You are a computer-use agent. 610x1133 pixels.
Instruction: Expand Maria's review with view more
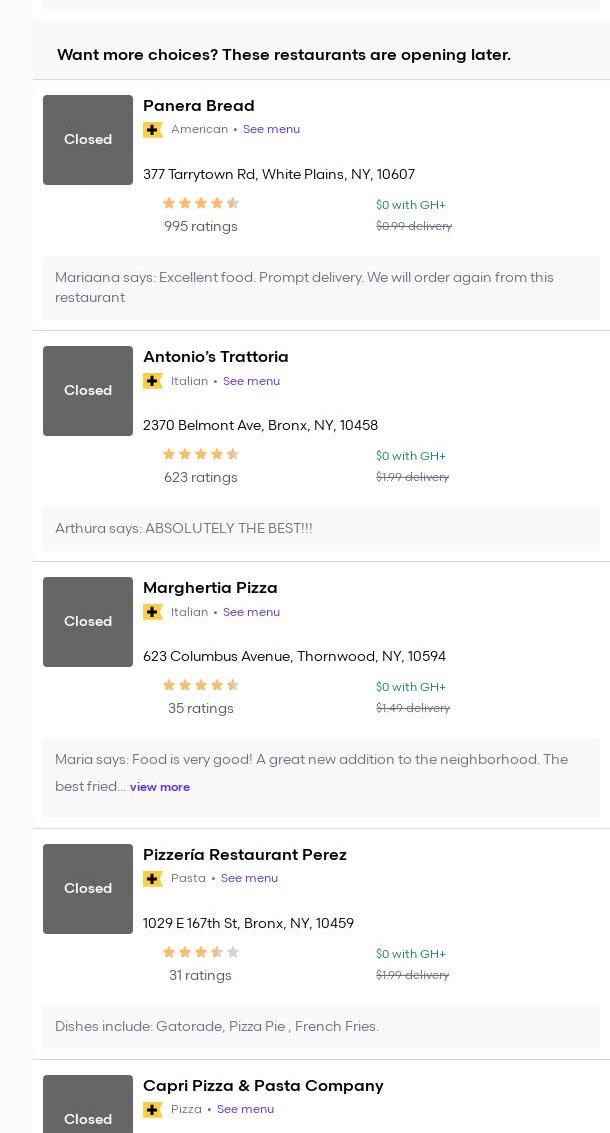pyautogui.click(x=160, y=787)
